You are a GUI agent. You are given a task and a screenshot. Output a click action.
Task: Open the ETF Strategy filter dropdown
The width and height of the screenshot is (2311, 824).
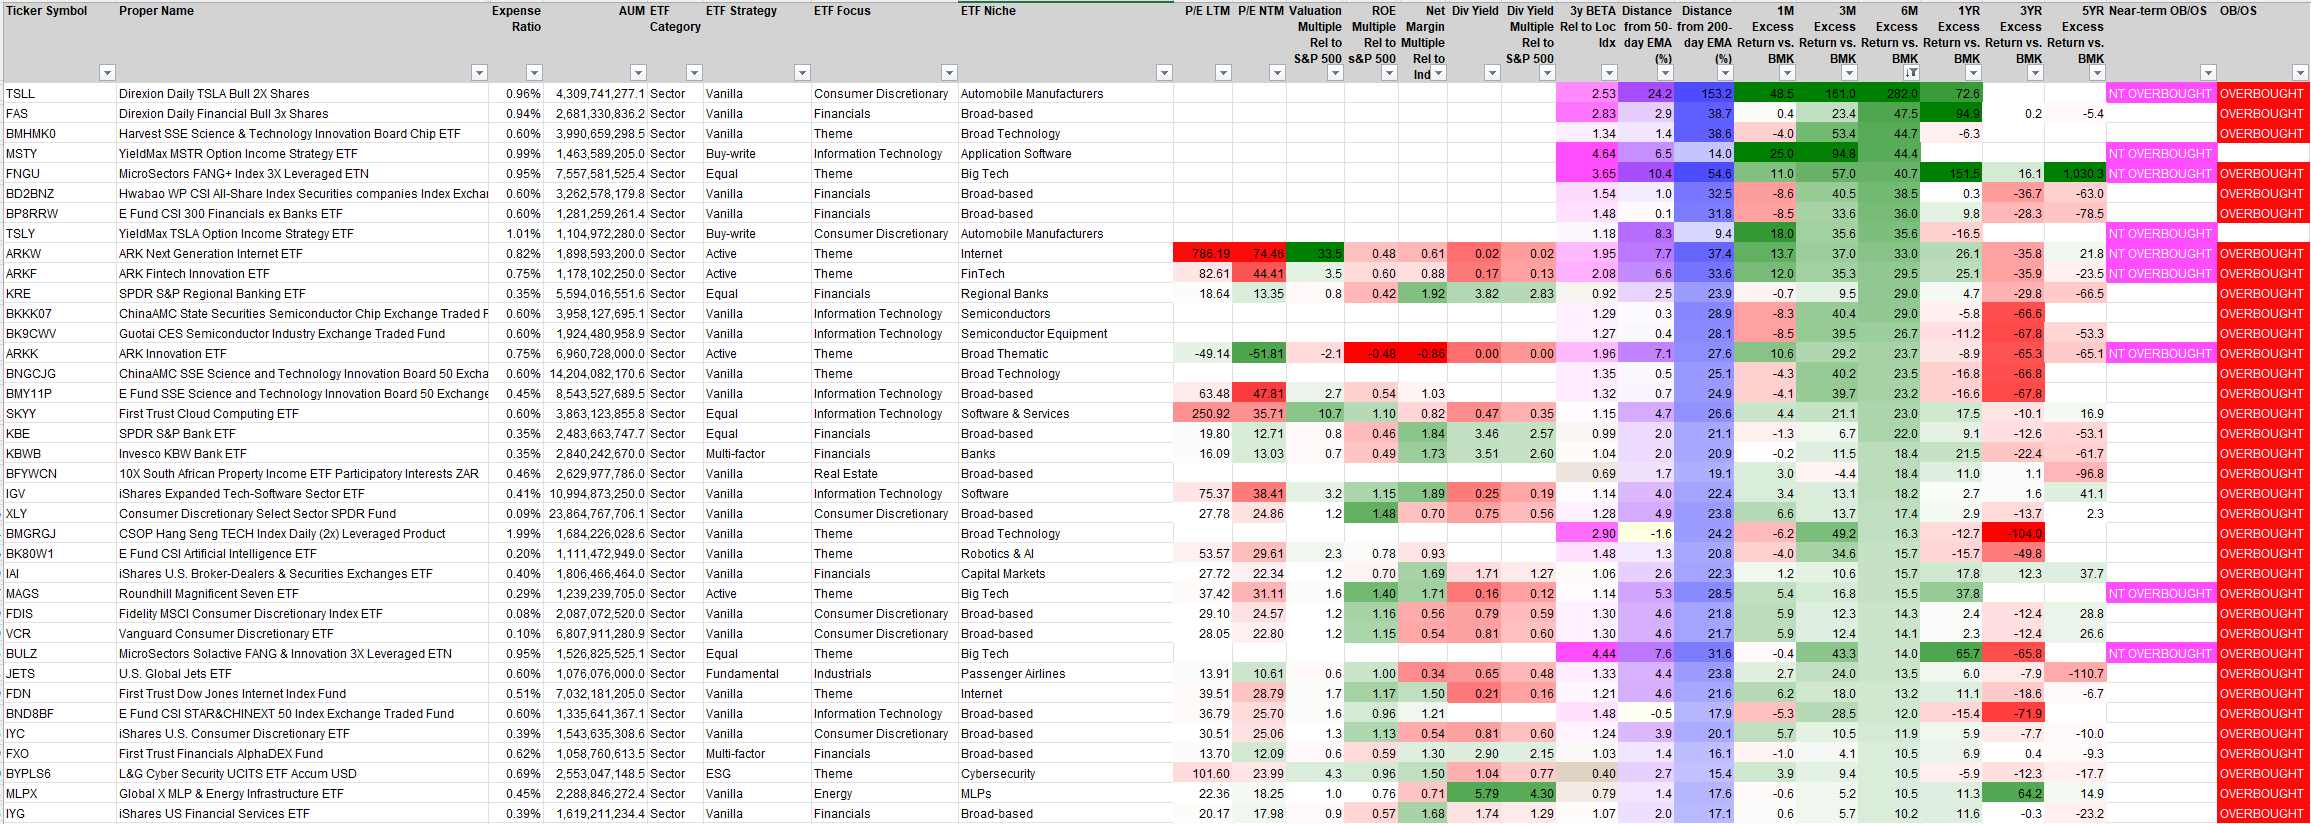point(801,73)
